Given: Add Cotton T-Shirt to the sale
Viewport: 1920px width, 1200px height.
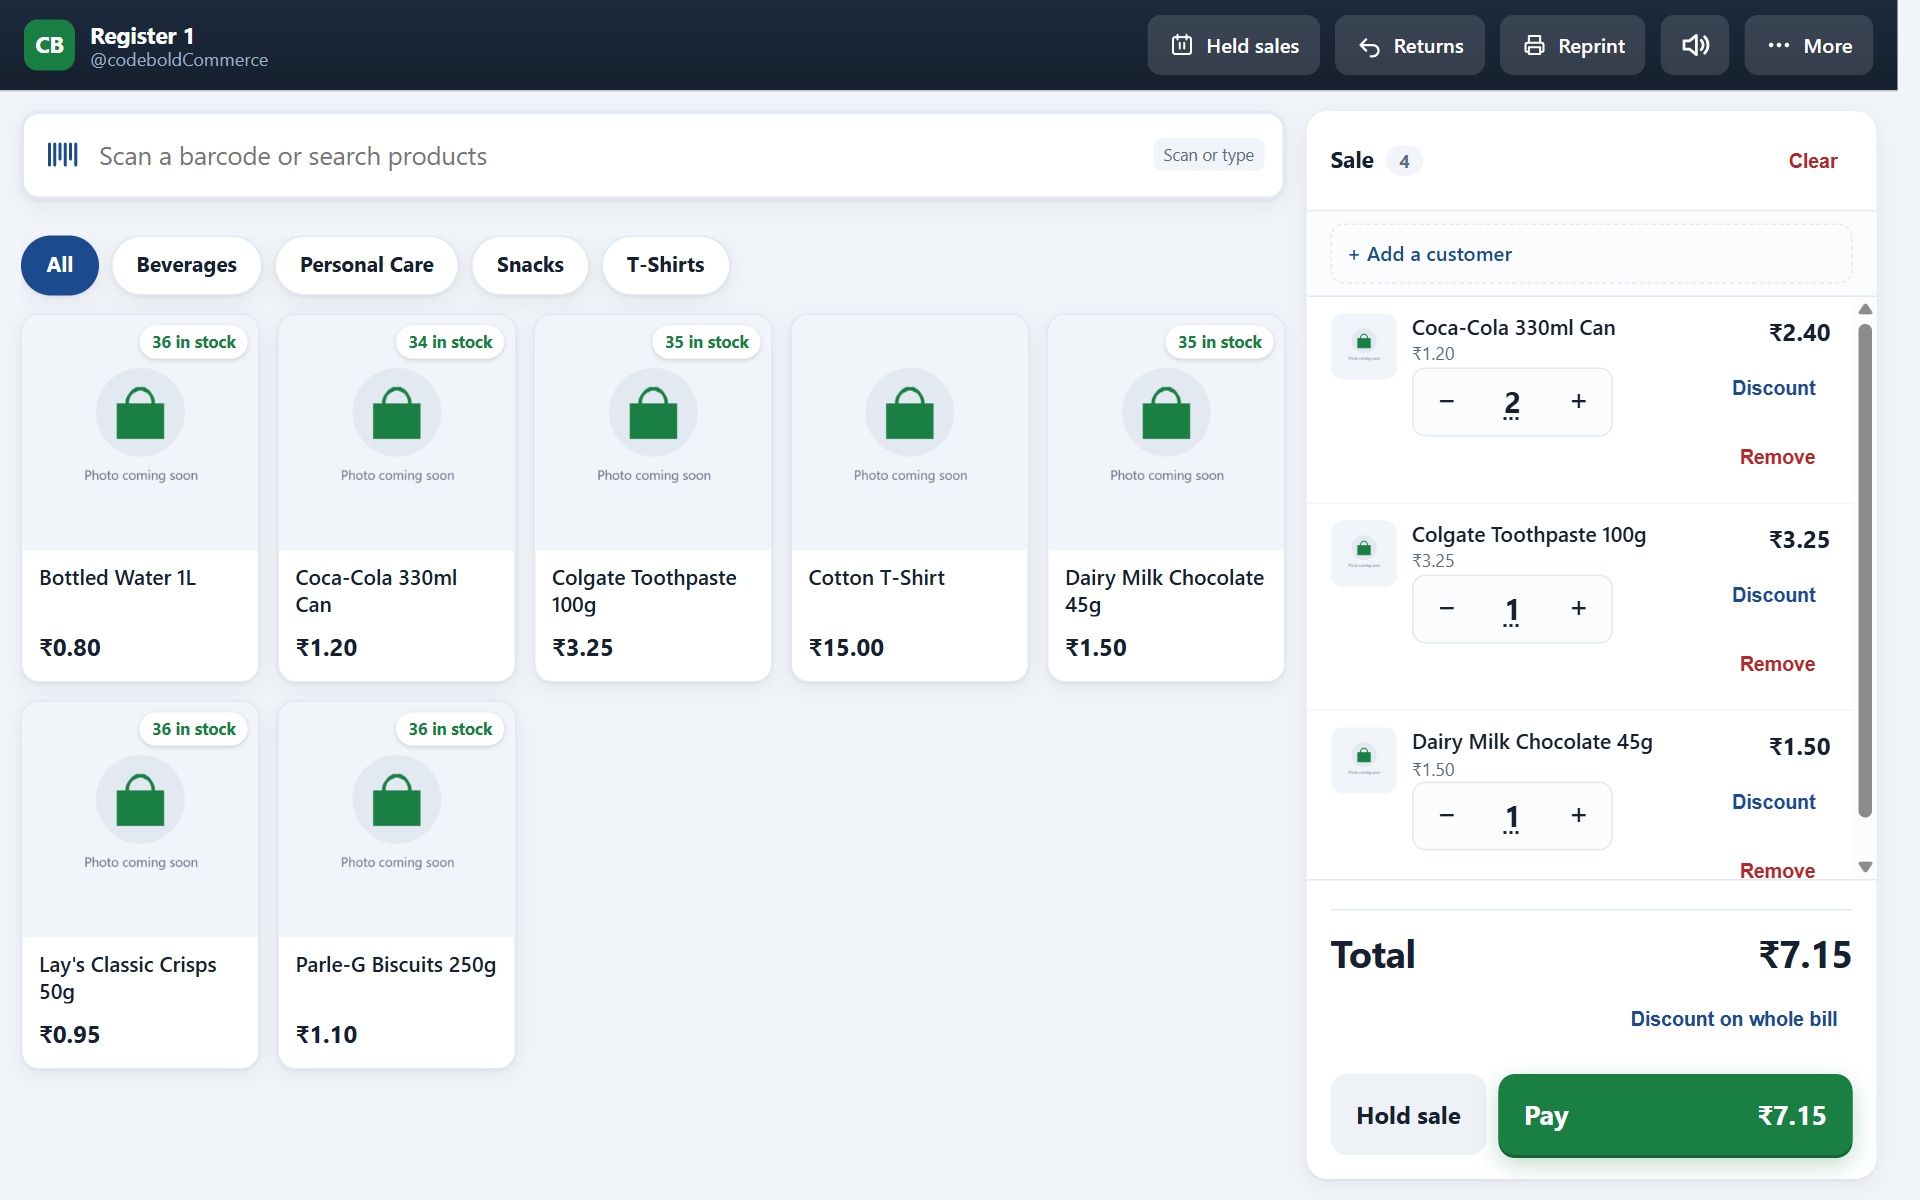Looking at the screenshot, I should 909,498.
